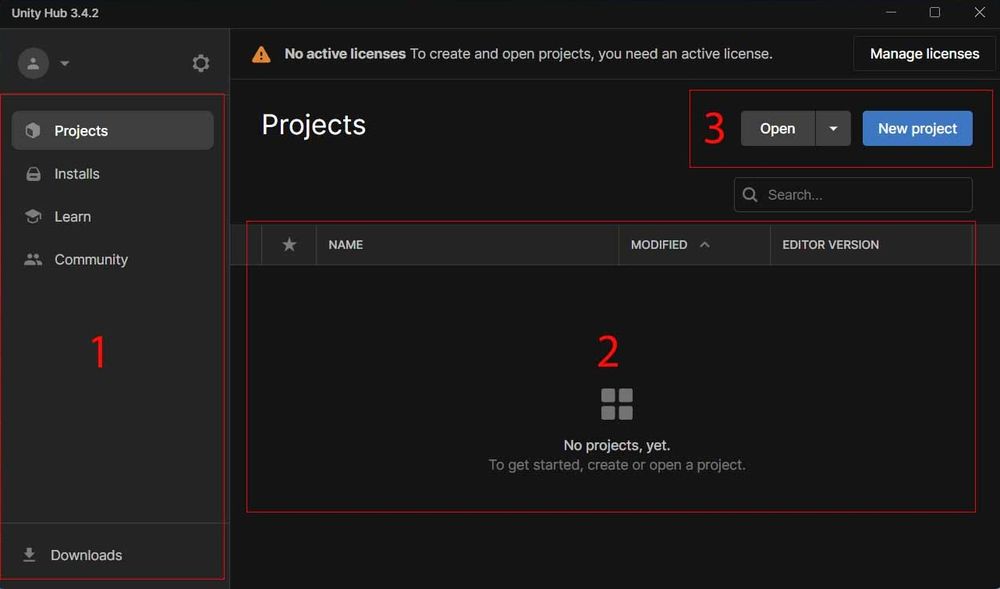The width and height of the screenshot is (1000, 589).
Task: Click the EDITOR VERSION column header
Action: [x=830, y=244]
